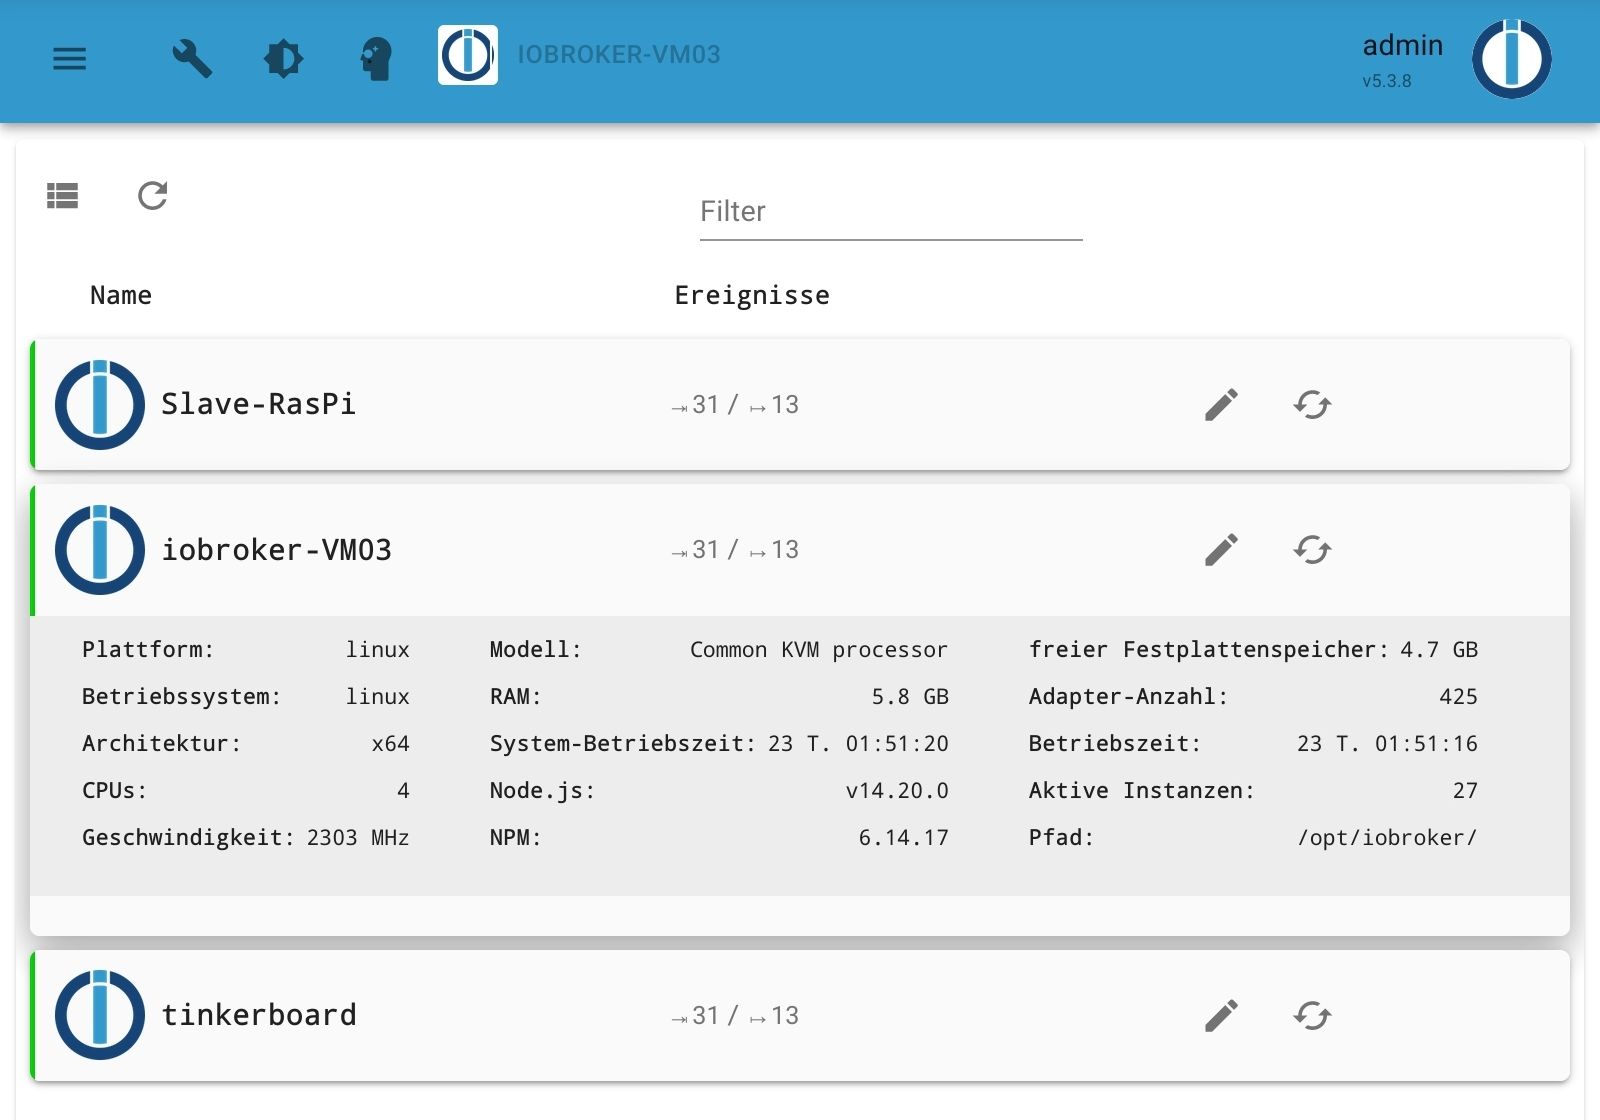Collapse the iobroker-VM03 host card

(800, 550)
